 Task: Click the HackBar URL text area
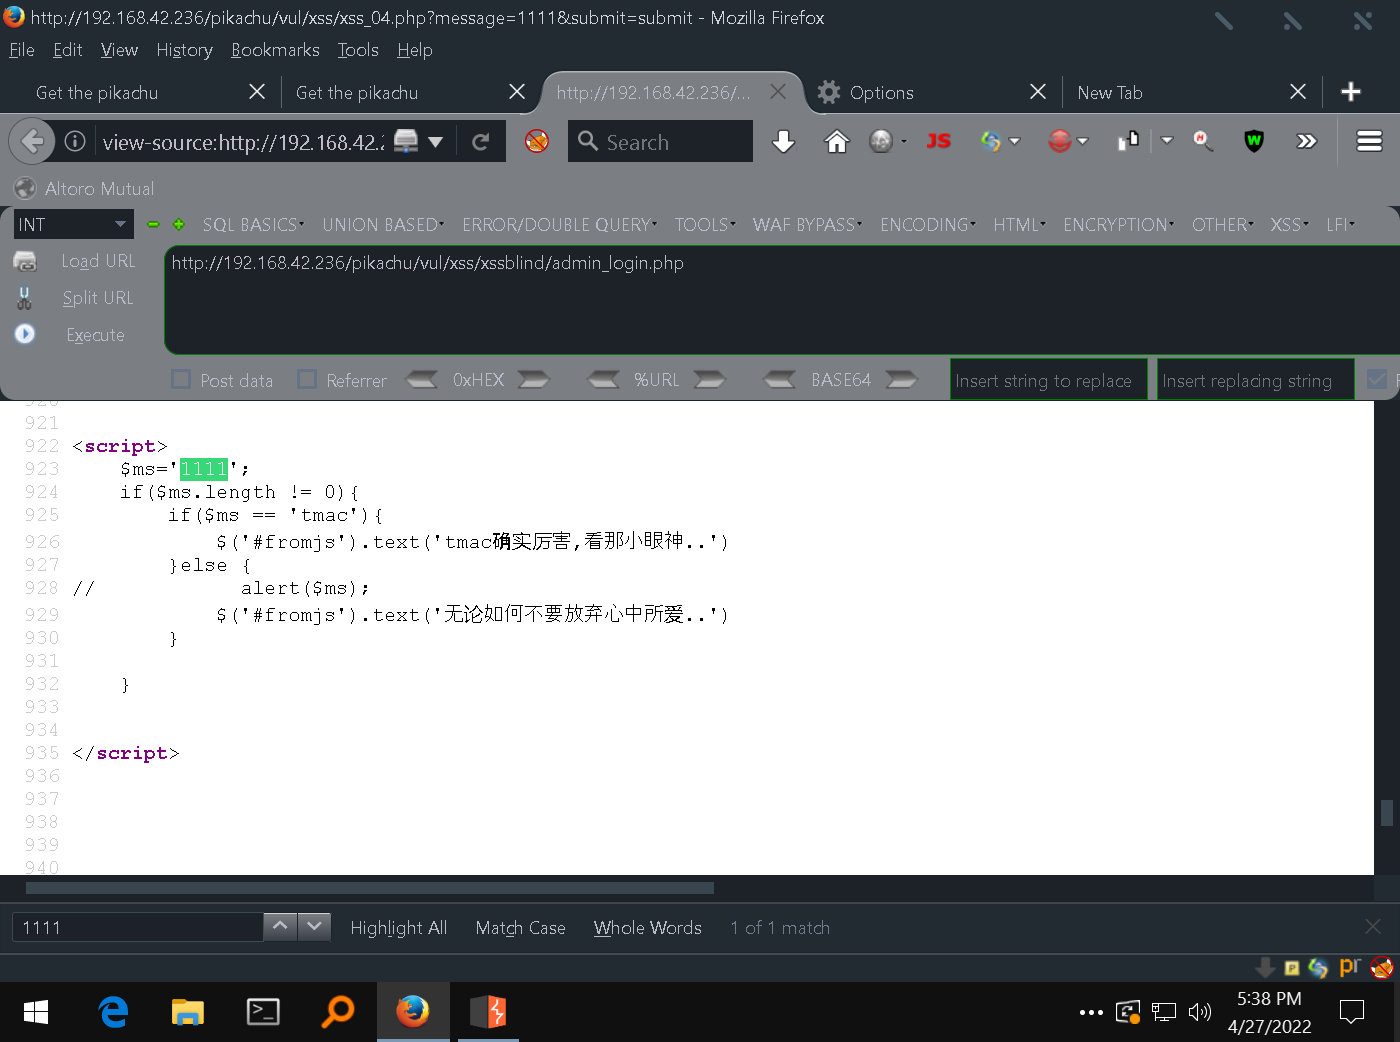[x=781, y=299]
